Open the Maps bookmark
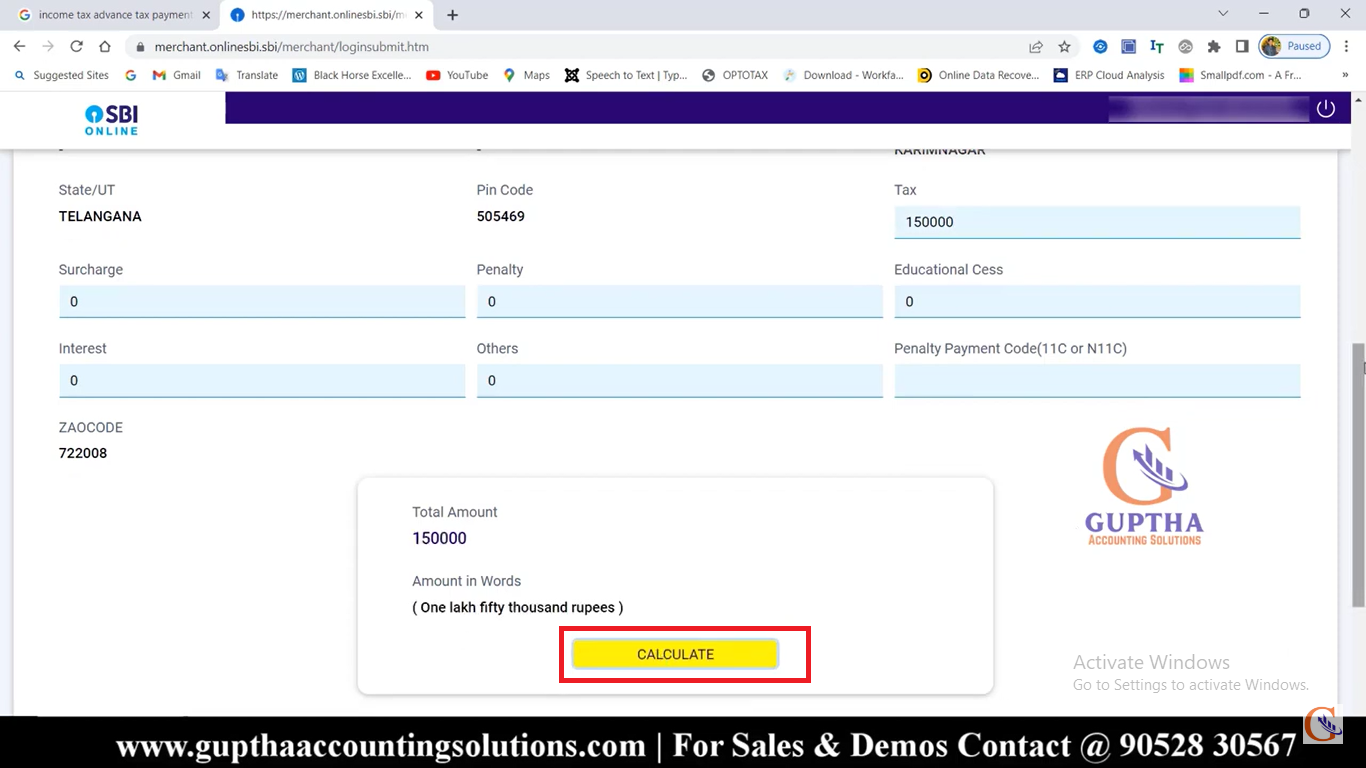The height and width of the screenshot is (768, 1366). [x=526, y=75]
